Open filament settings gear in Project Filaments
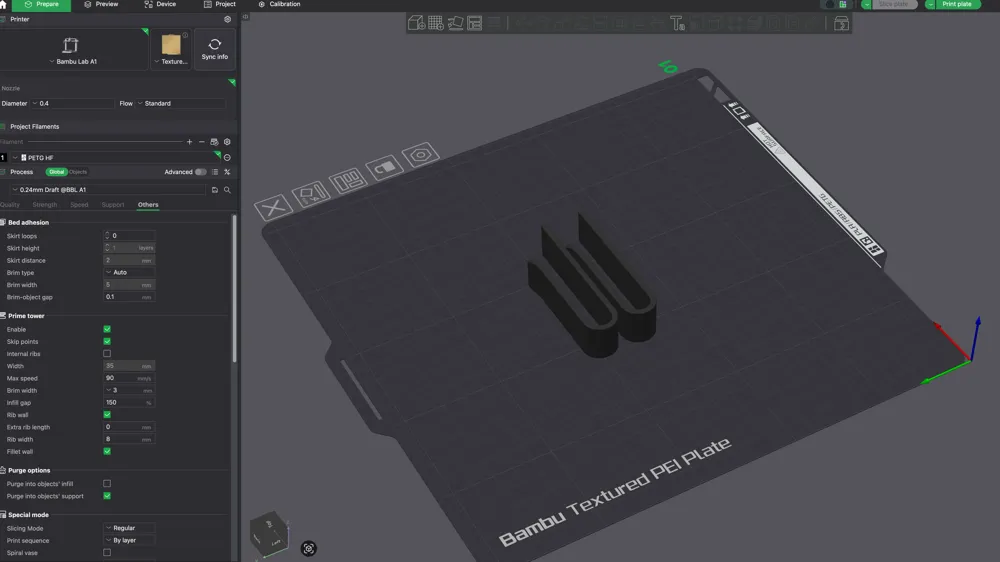 point(227,142)
